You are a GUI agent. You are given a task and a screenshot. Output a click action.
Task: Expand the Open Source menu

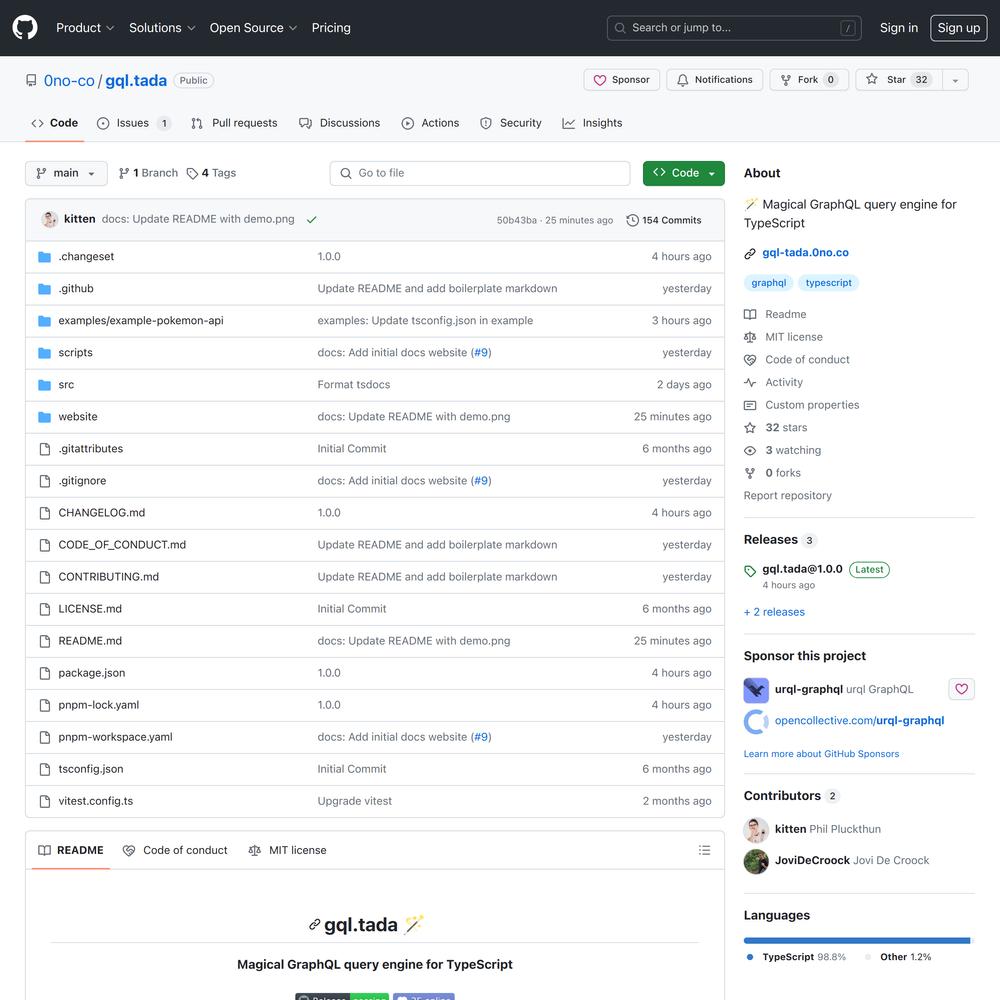tap(253, 28)
